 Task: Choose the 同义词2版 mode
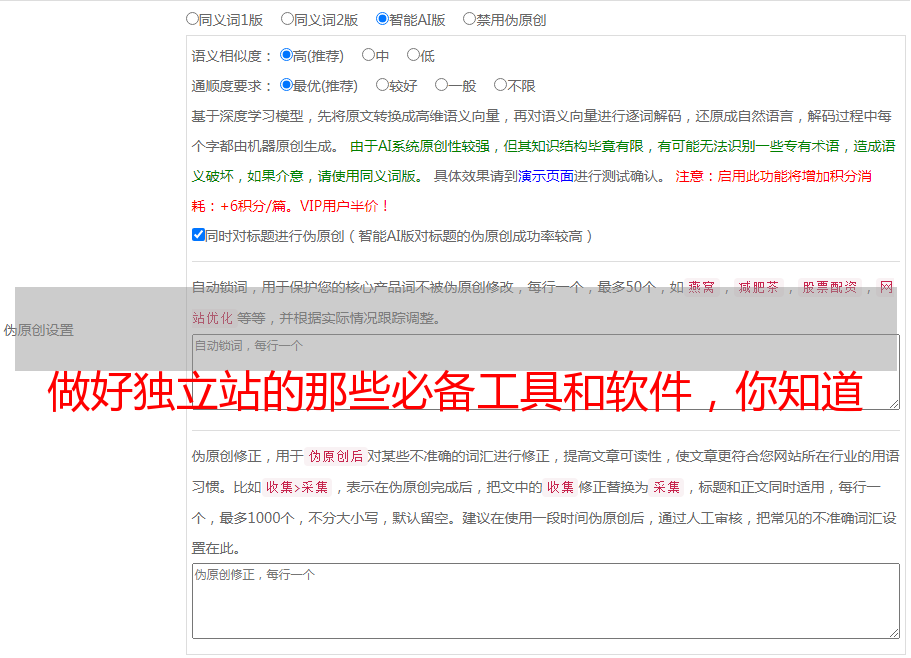288,18
